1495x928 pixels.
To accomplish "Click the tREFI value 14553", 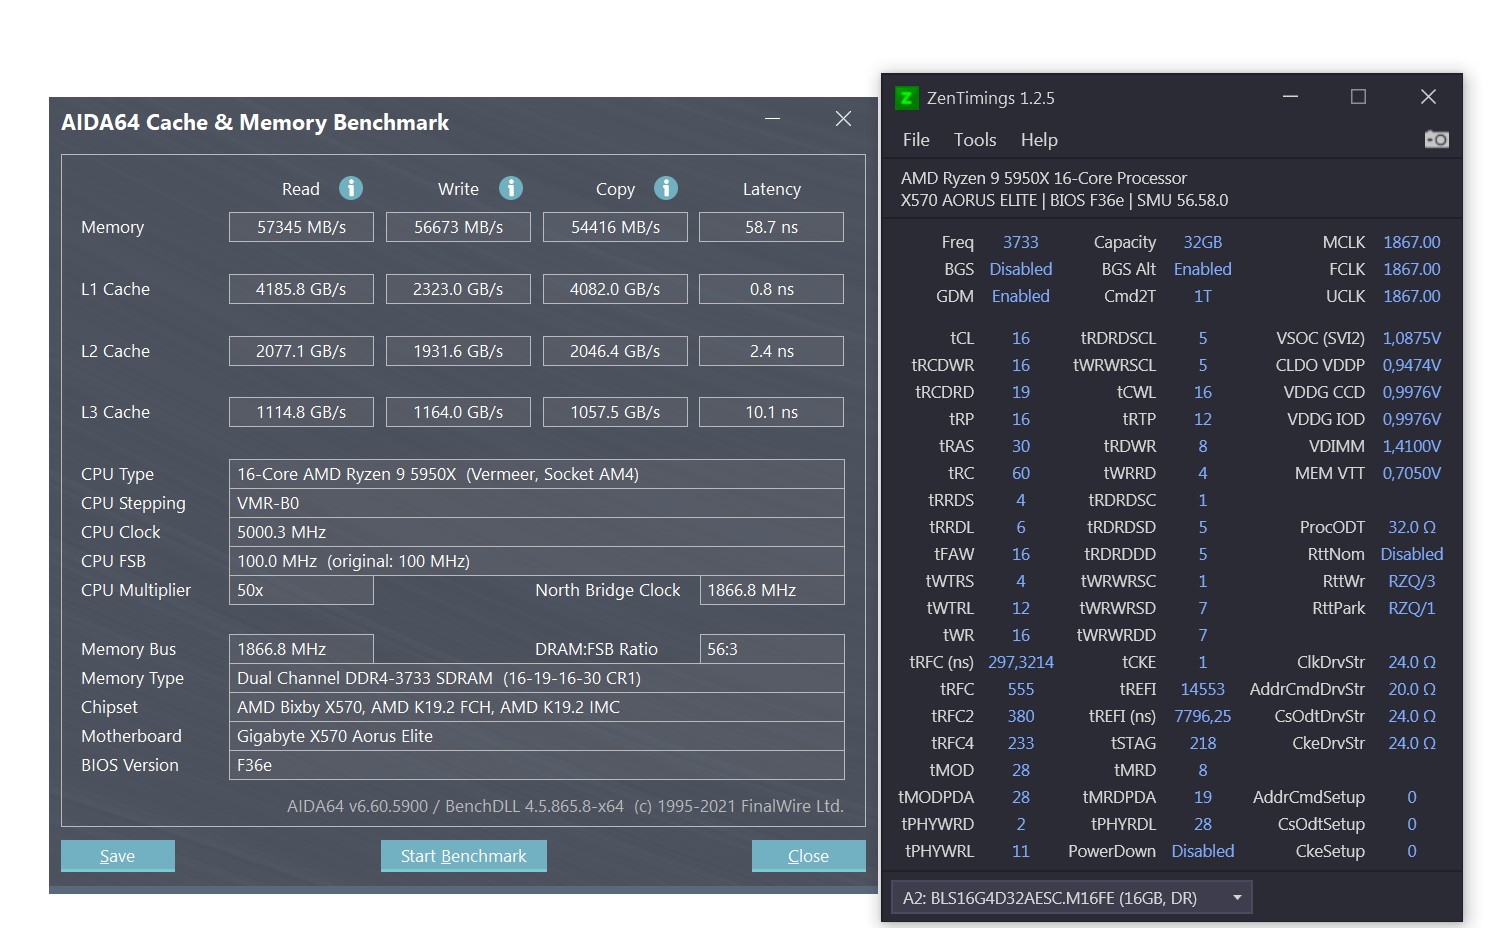I will pos(1202,689).
